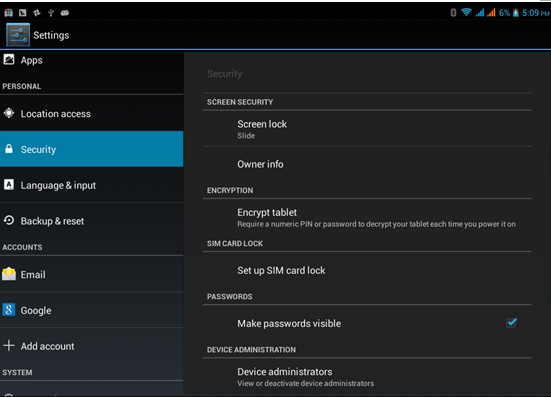Tap the sync arrows notification icon
Image resolution: width=551 pixels, height=397 pixels.
click(37, 13)
